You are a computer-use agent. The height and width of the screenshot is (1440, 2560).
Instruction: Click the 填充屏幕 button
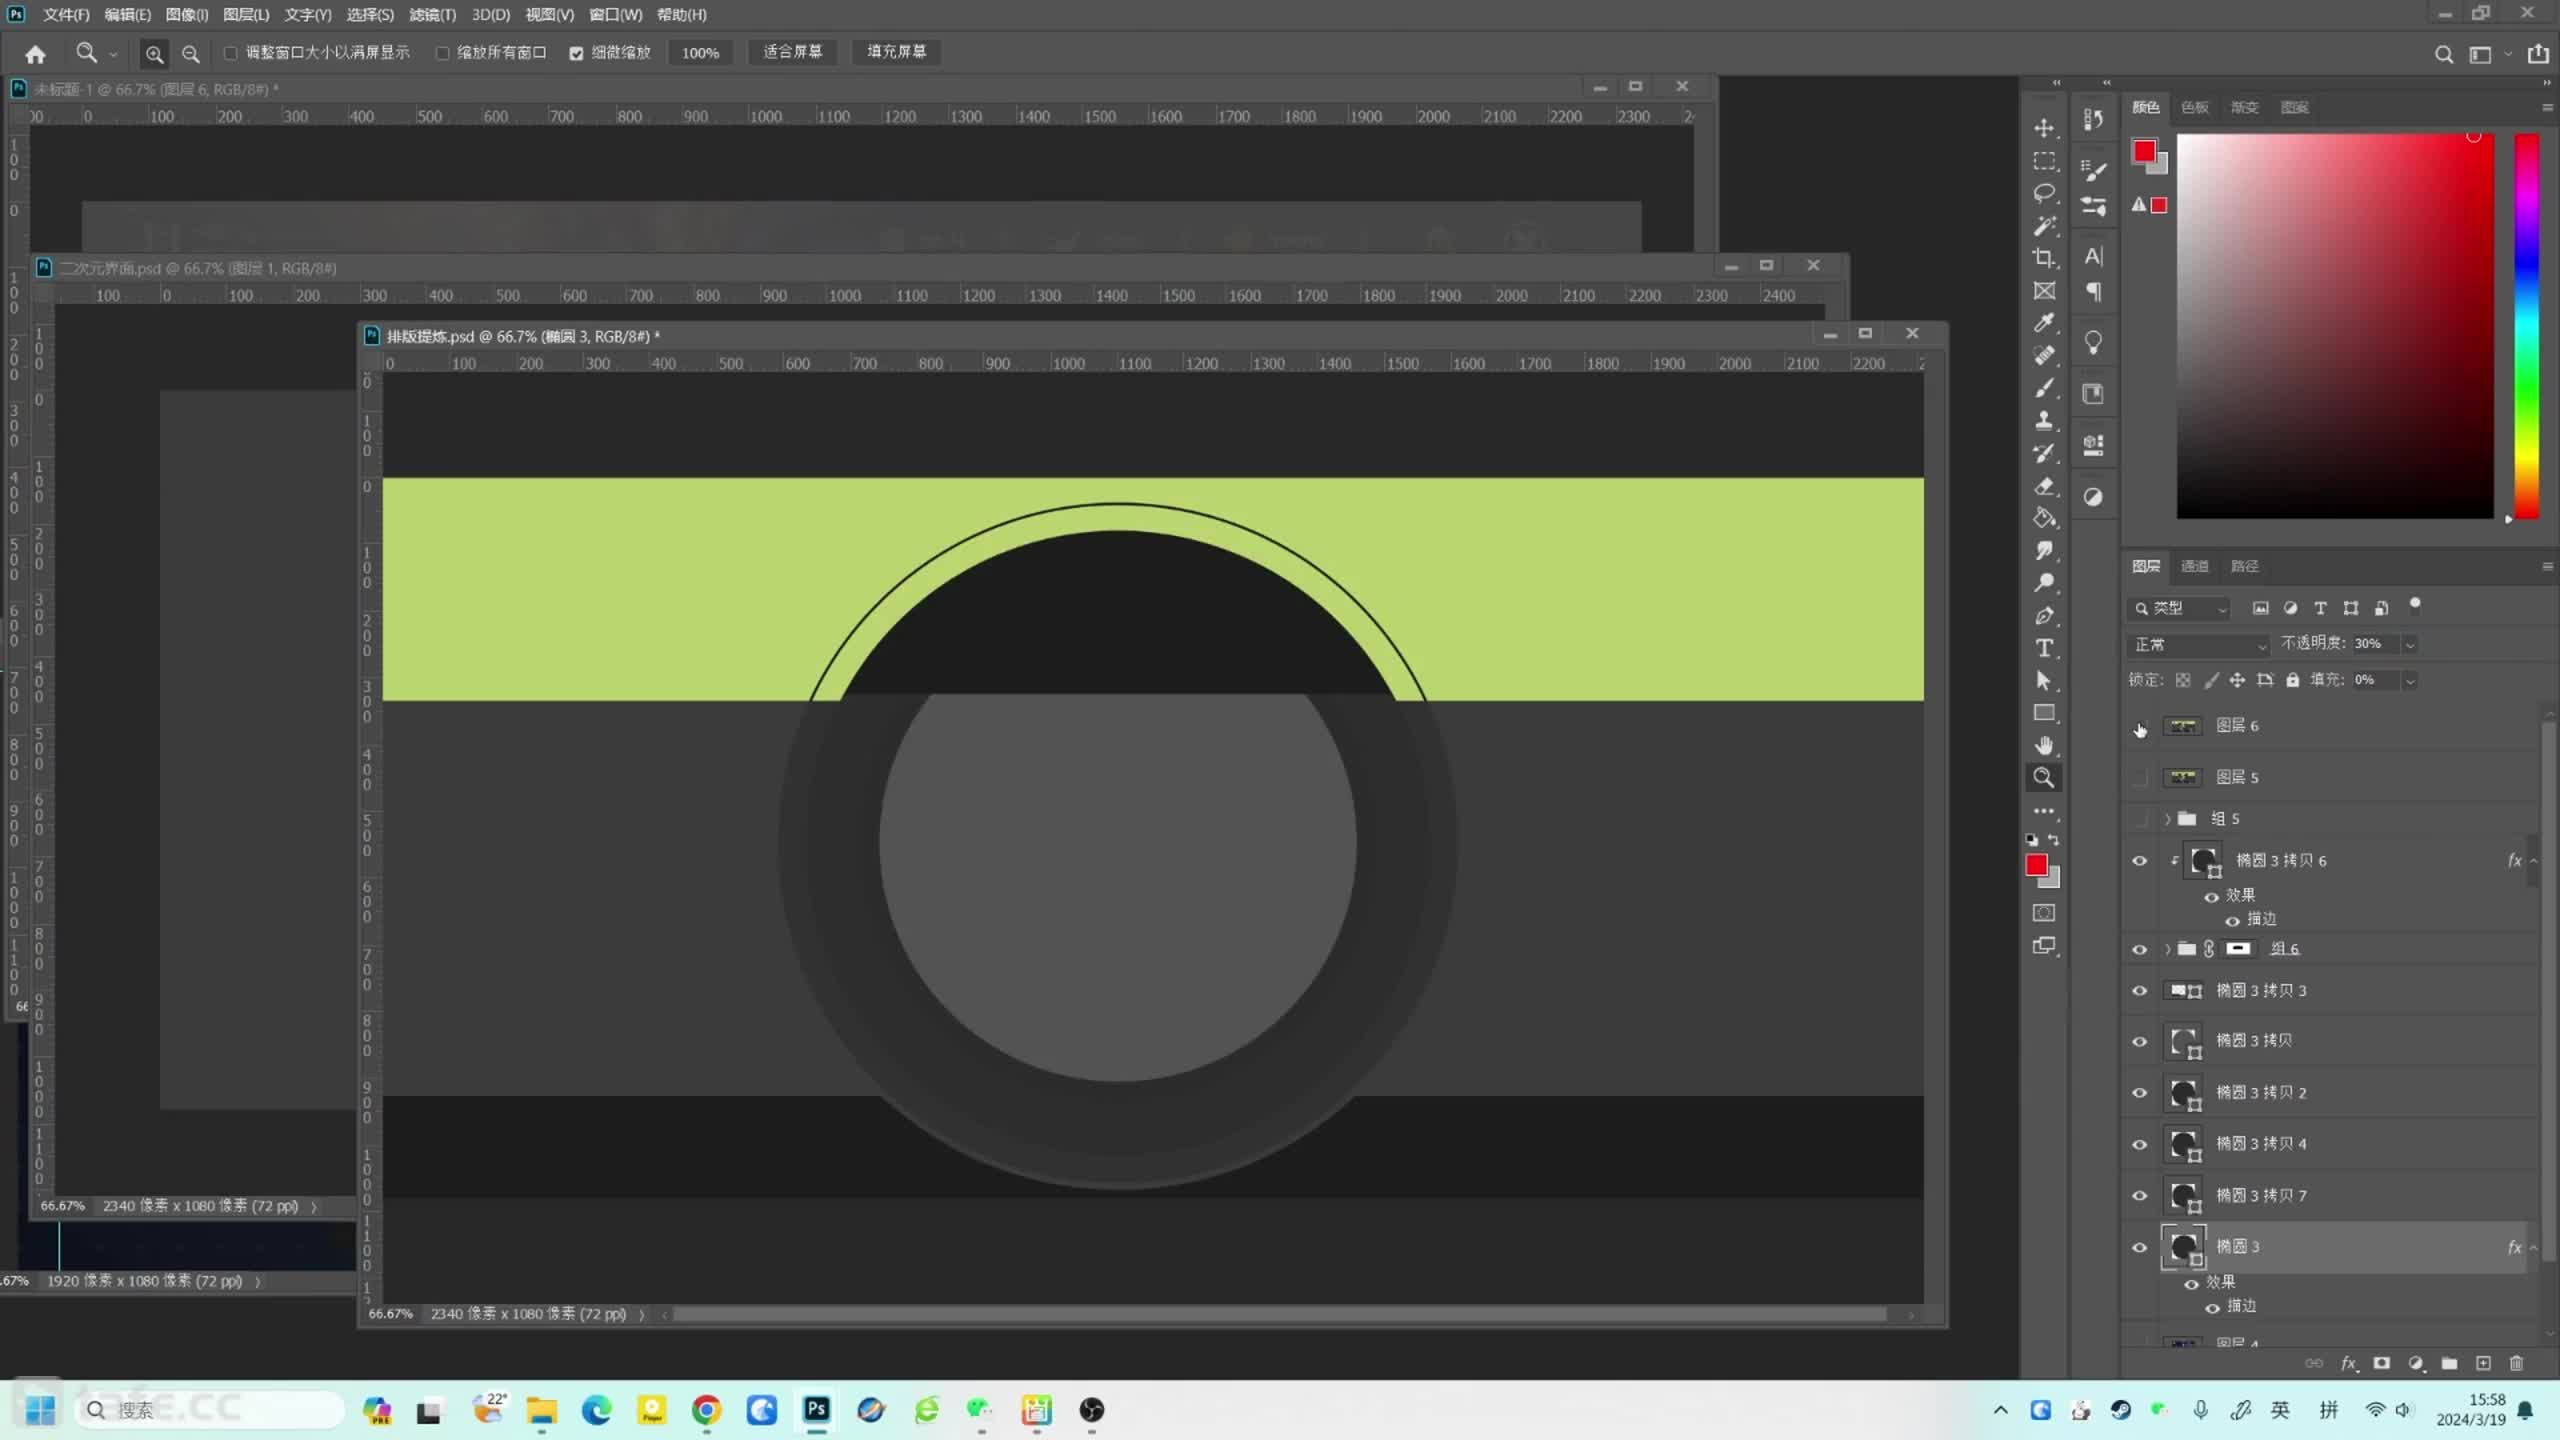[896, 52]
